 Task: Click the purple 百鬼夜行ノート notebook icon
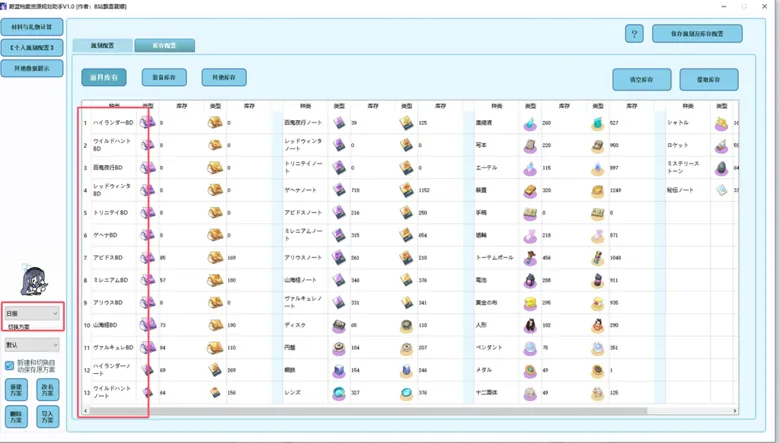click(339, 122)
